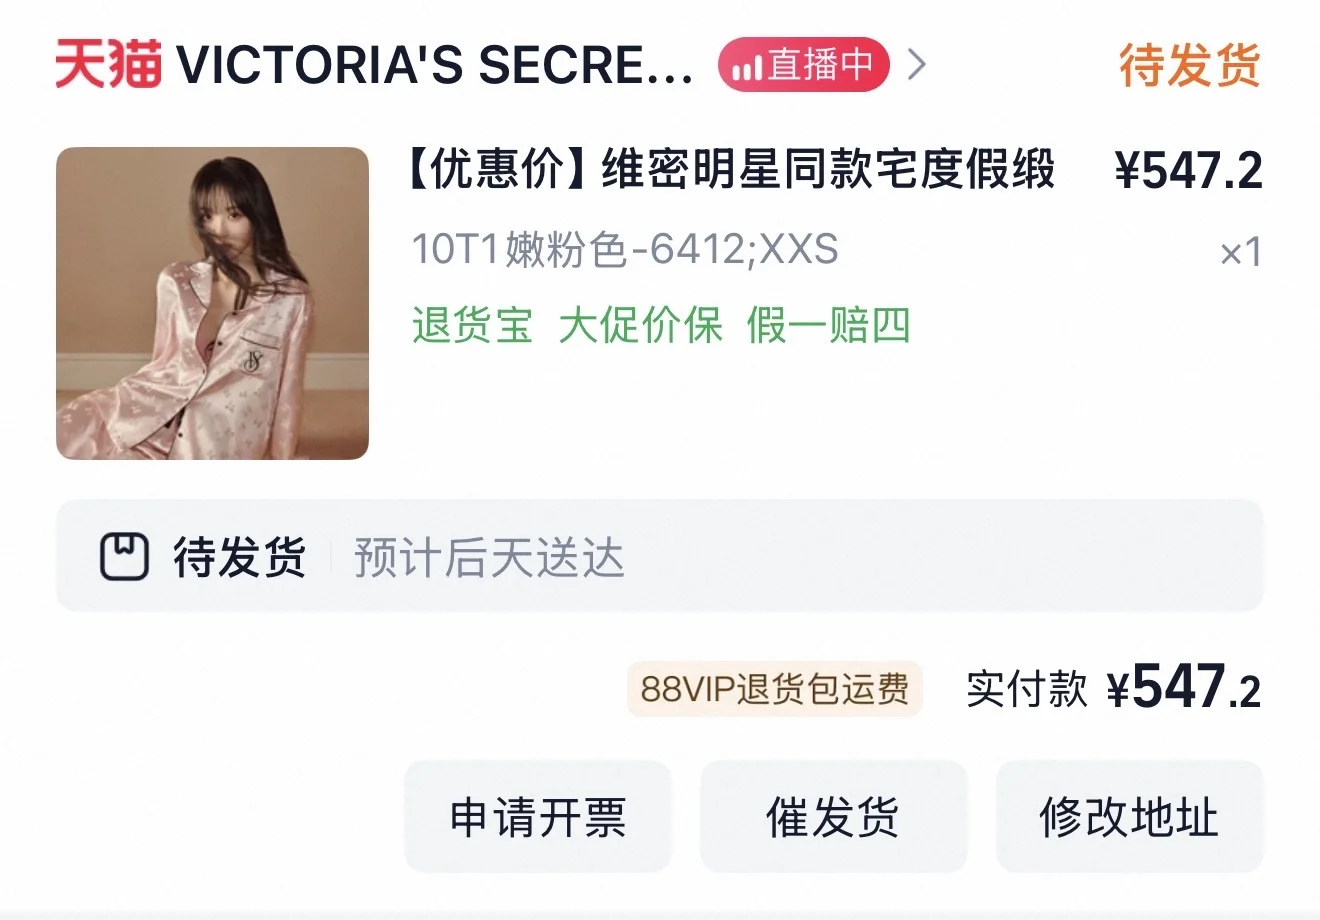The image size is (1320, 920).
Task: Open the VICTORIA'S SECRET store name
Action: point(434,66)
